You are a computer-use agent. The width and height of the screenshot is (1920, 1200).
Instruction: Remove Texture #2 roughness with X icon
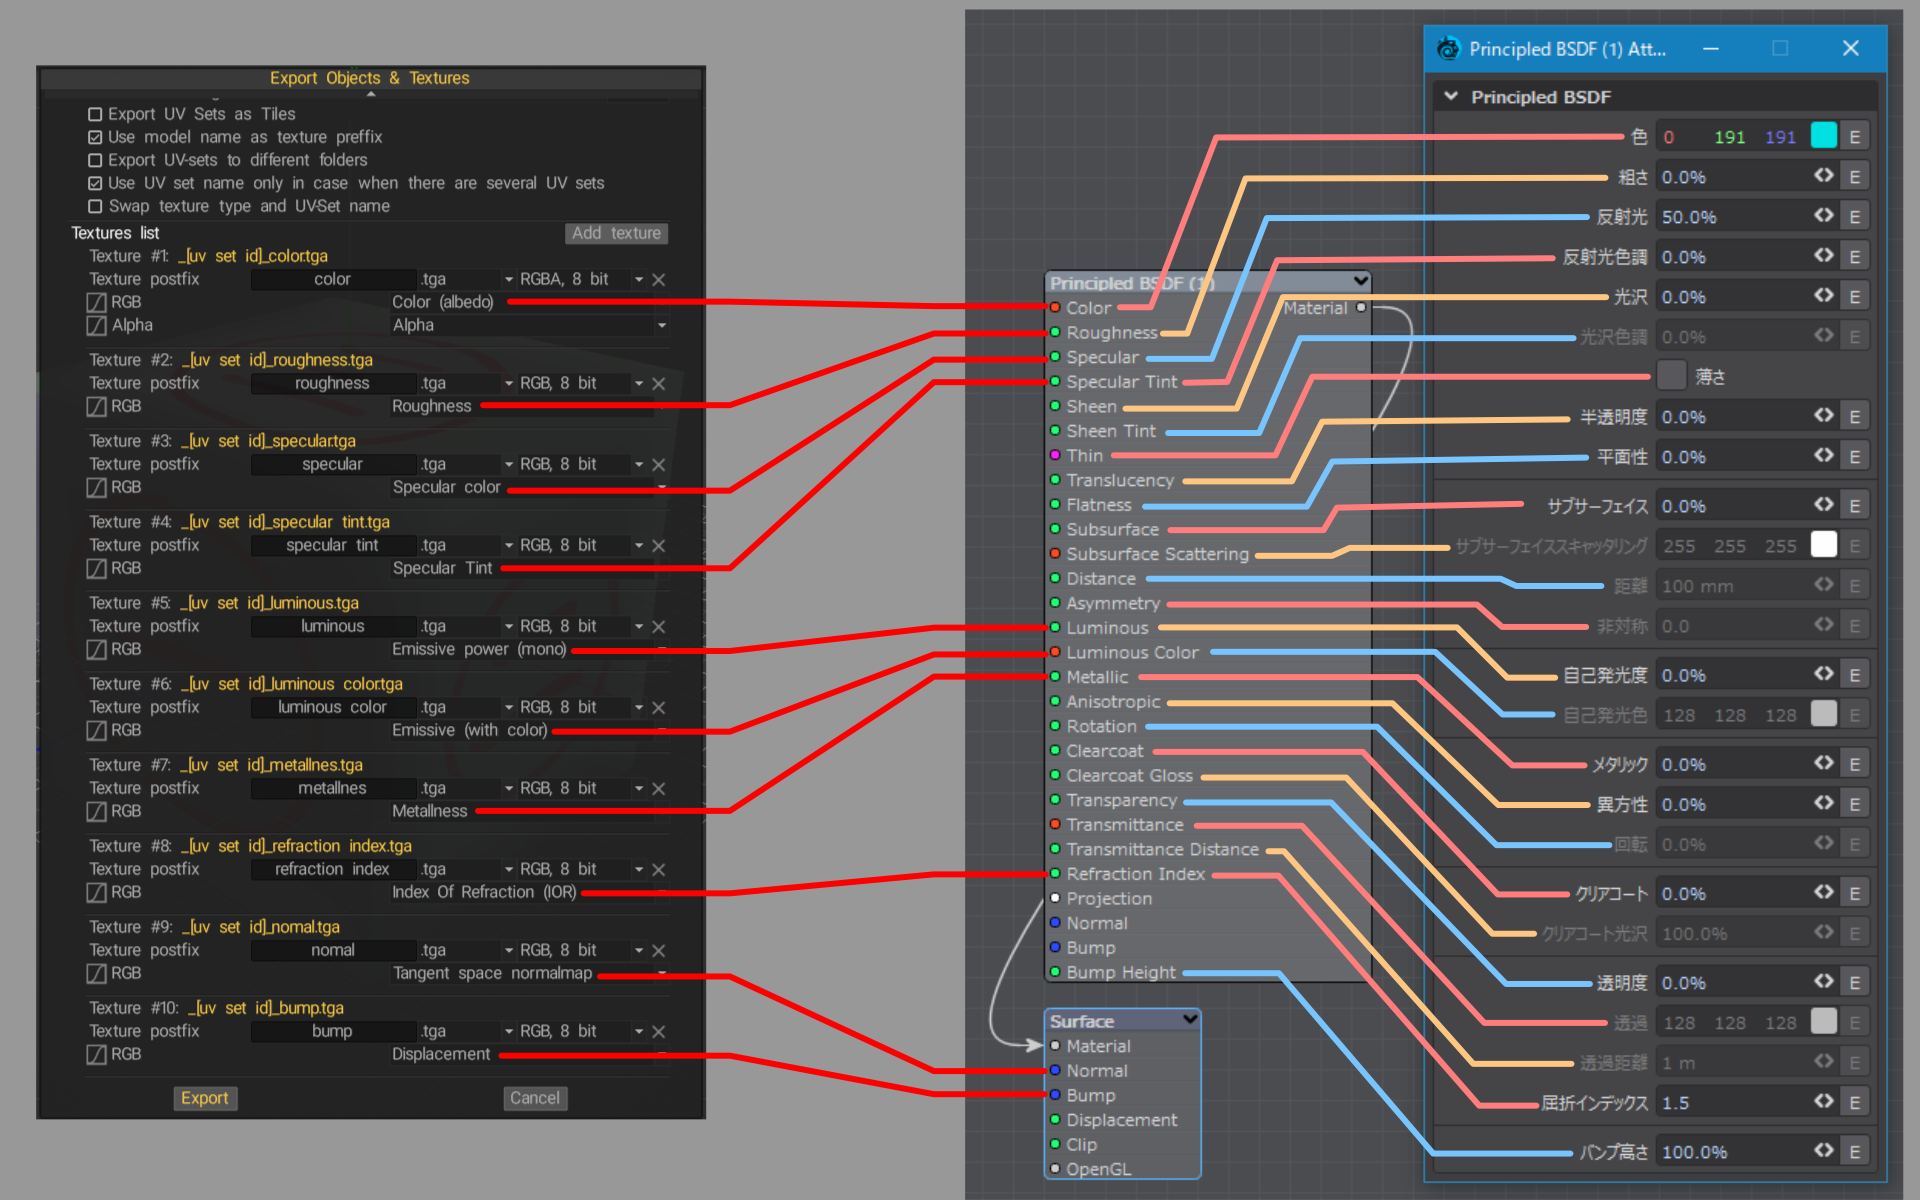(658, 384)
